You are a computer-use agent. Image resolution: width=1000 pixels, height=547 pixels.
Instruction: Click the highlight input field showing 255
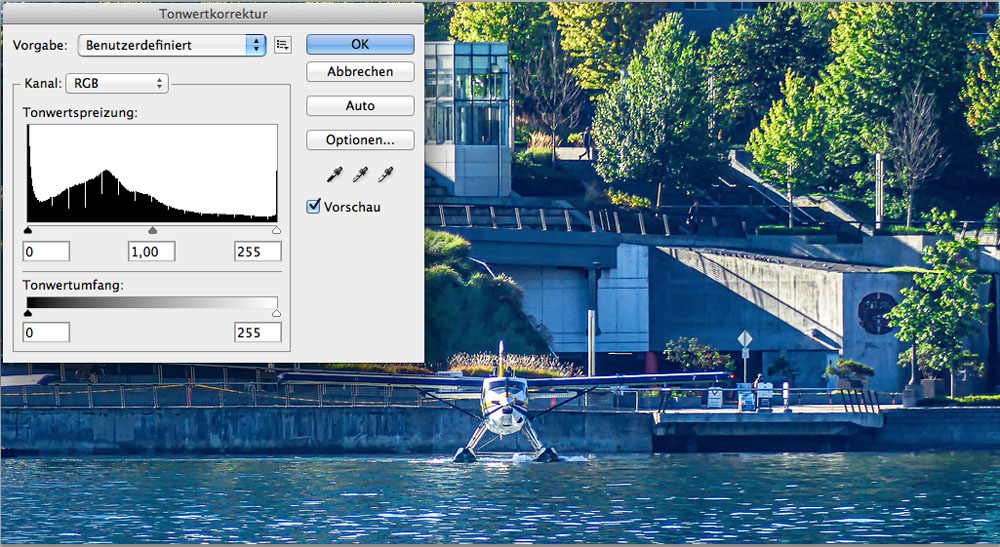258,251
